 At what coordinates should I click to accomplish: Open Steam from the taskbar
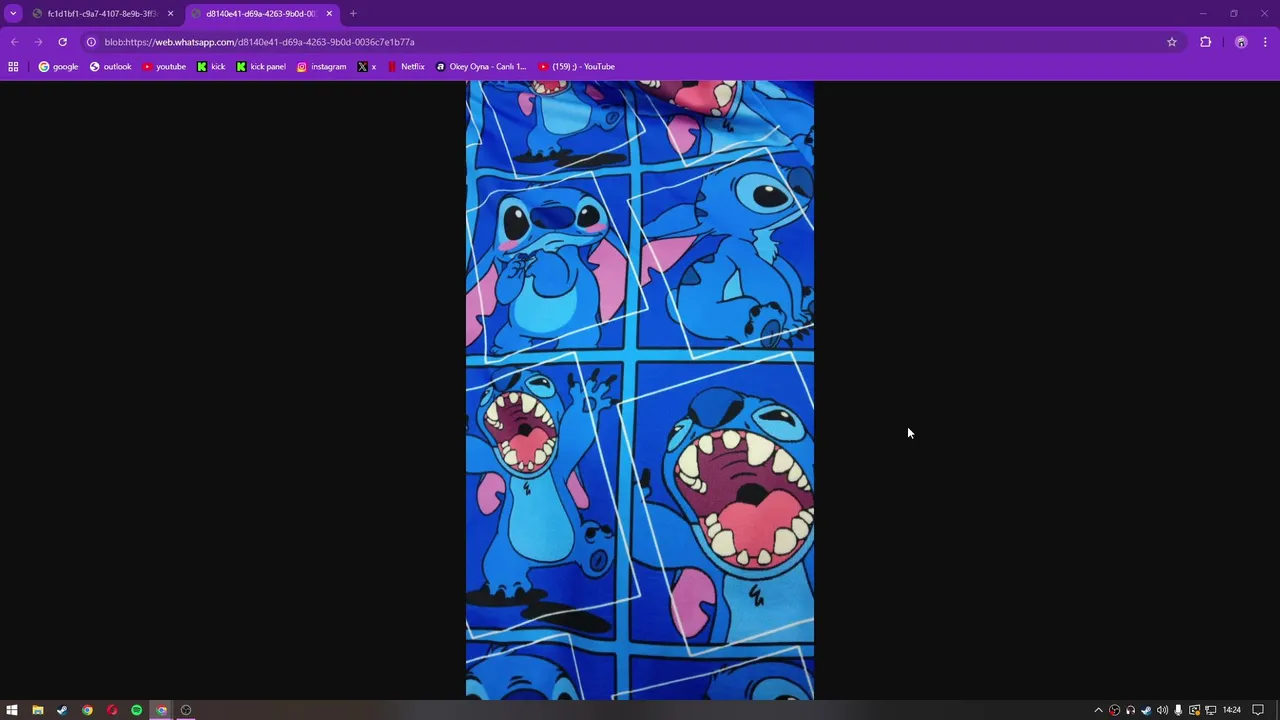coord(62,710)
